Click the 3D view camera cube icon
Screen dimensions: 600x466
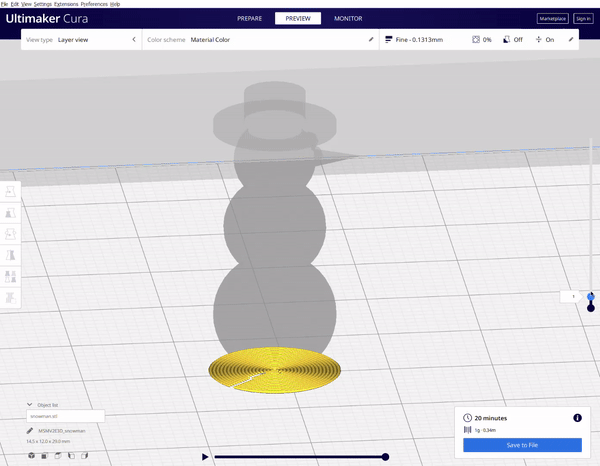32,456
